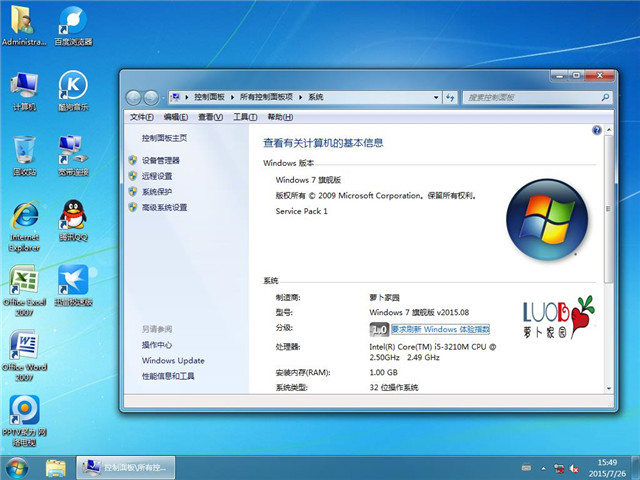The height and width of the screenshot is (480, 640).
Task: Click the window's back navigation button
Action: 134,97
